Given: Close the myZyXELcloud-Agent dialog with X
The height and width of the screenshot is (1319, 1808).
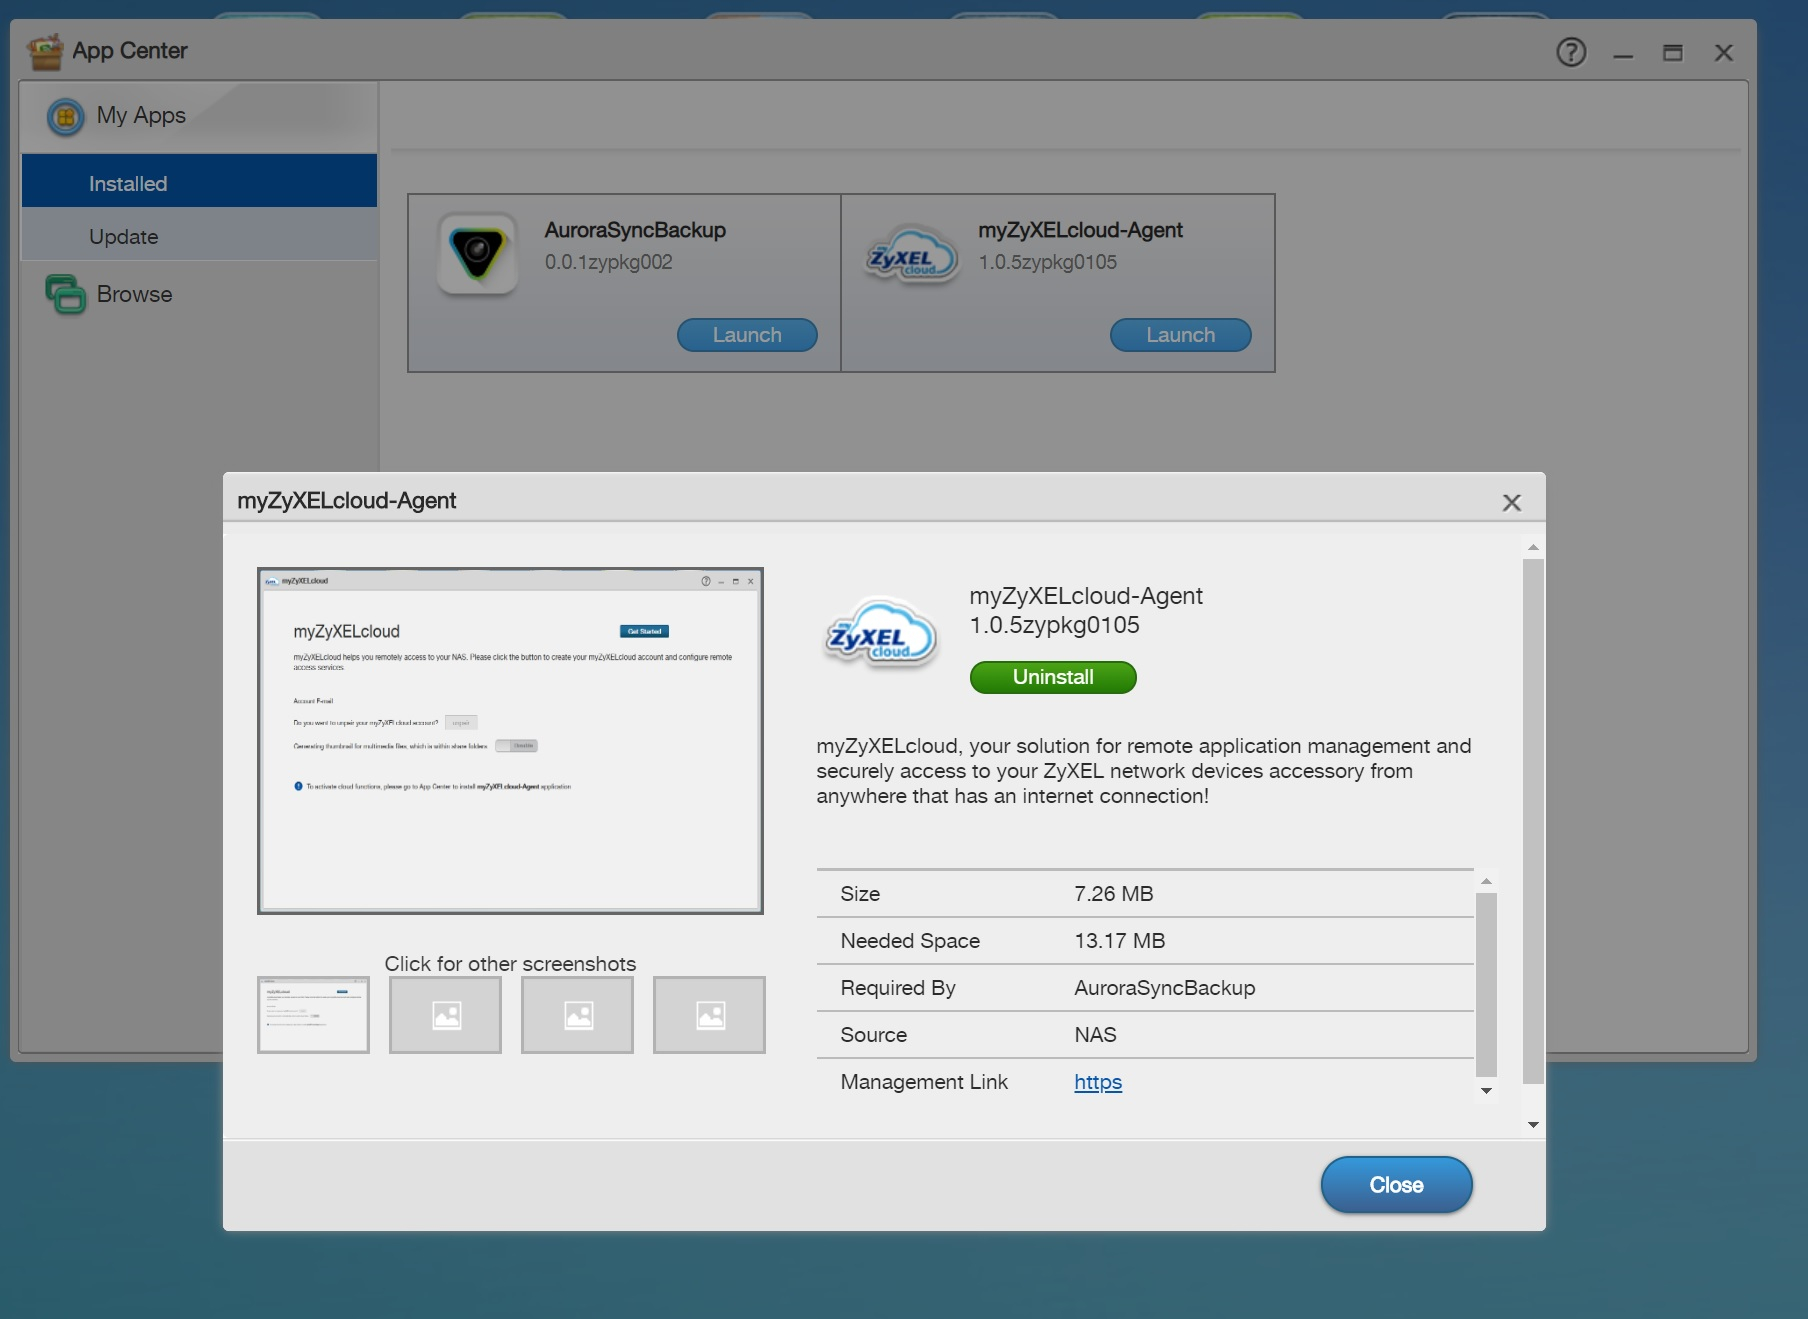Looking at the screenshot, I should pos(1512,503).
